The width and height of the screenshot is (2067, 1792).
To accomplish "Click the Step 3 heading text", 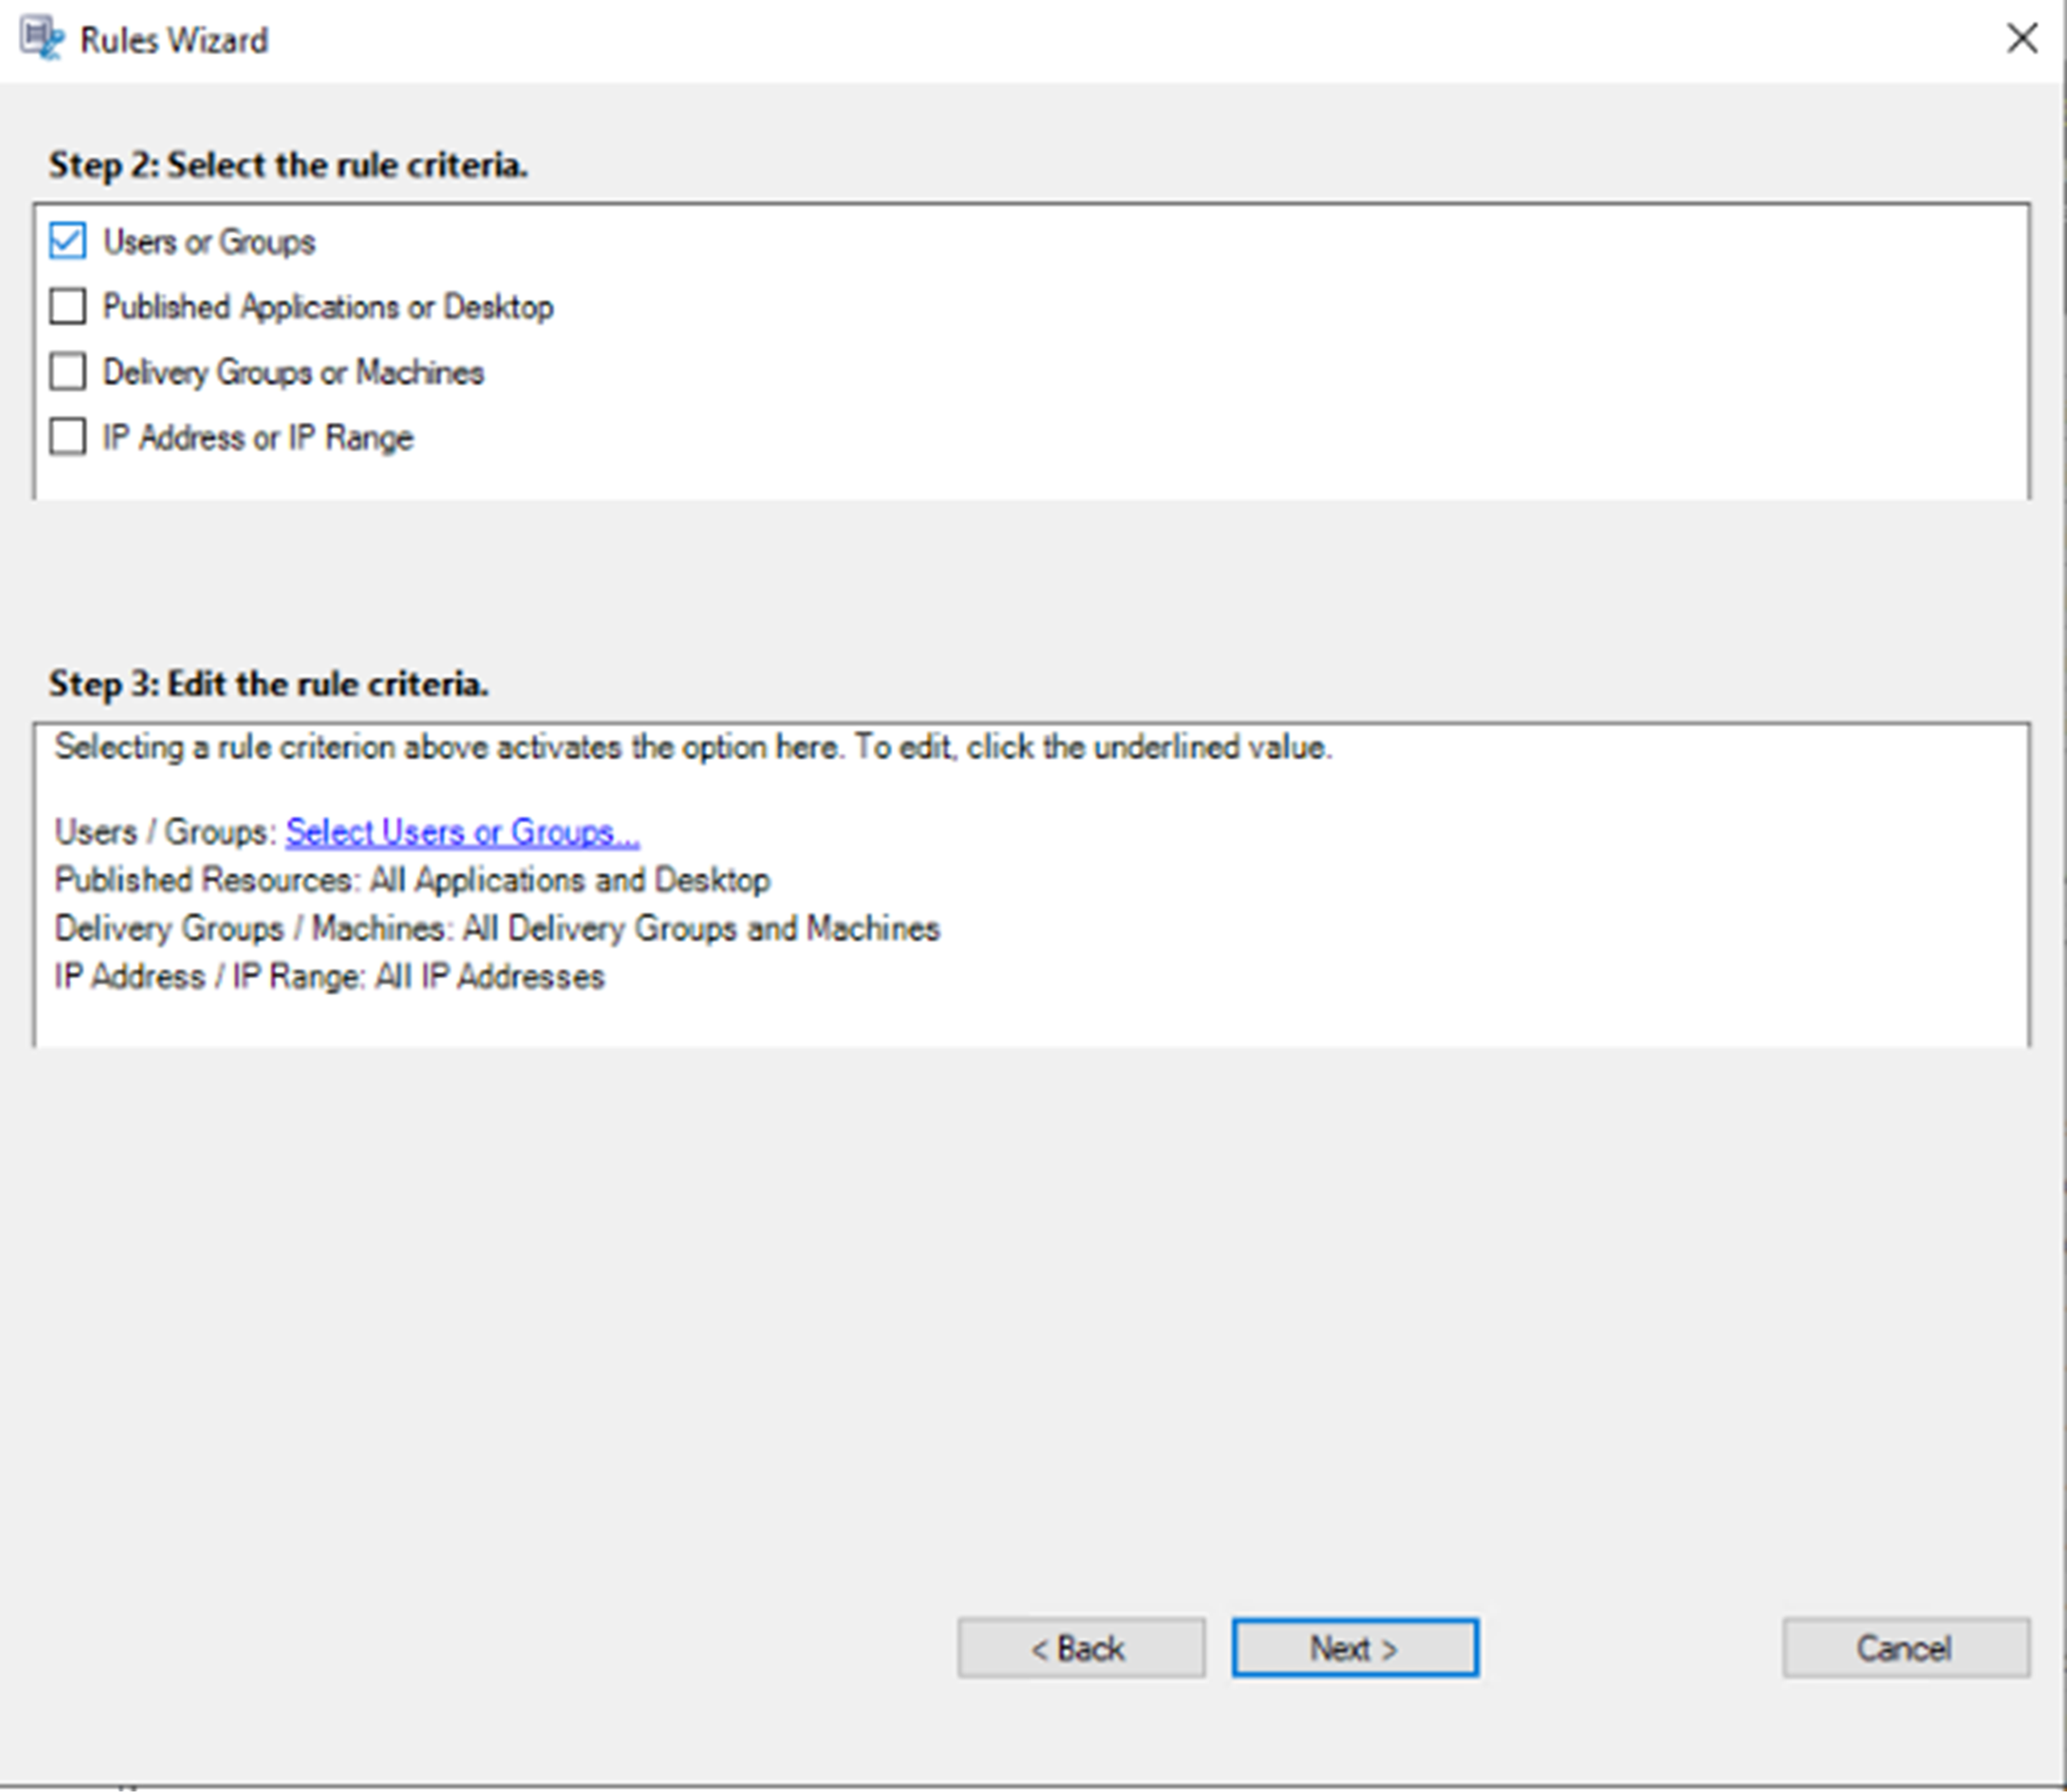I will point(268,684).
